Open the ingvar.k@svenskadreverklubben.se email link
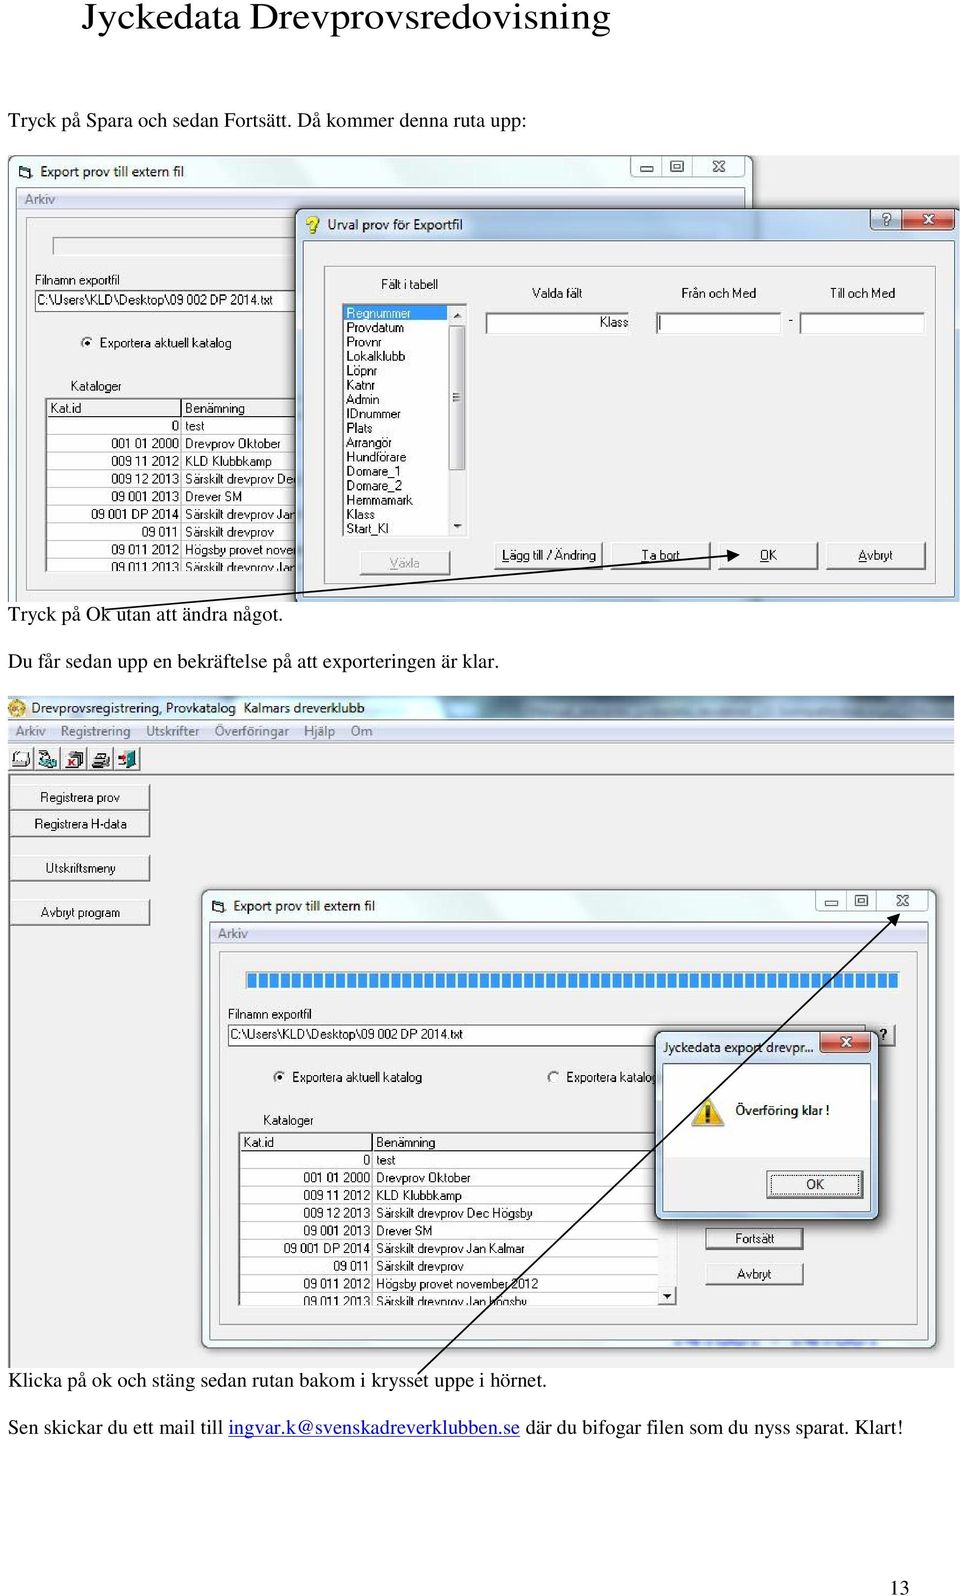Image resolution: width=960 pixels, height=1596 pixels. (x=374, y=1427)
